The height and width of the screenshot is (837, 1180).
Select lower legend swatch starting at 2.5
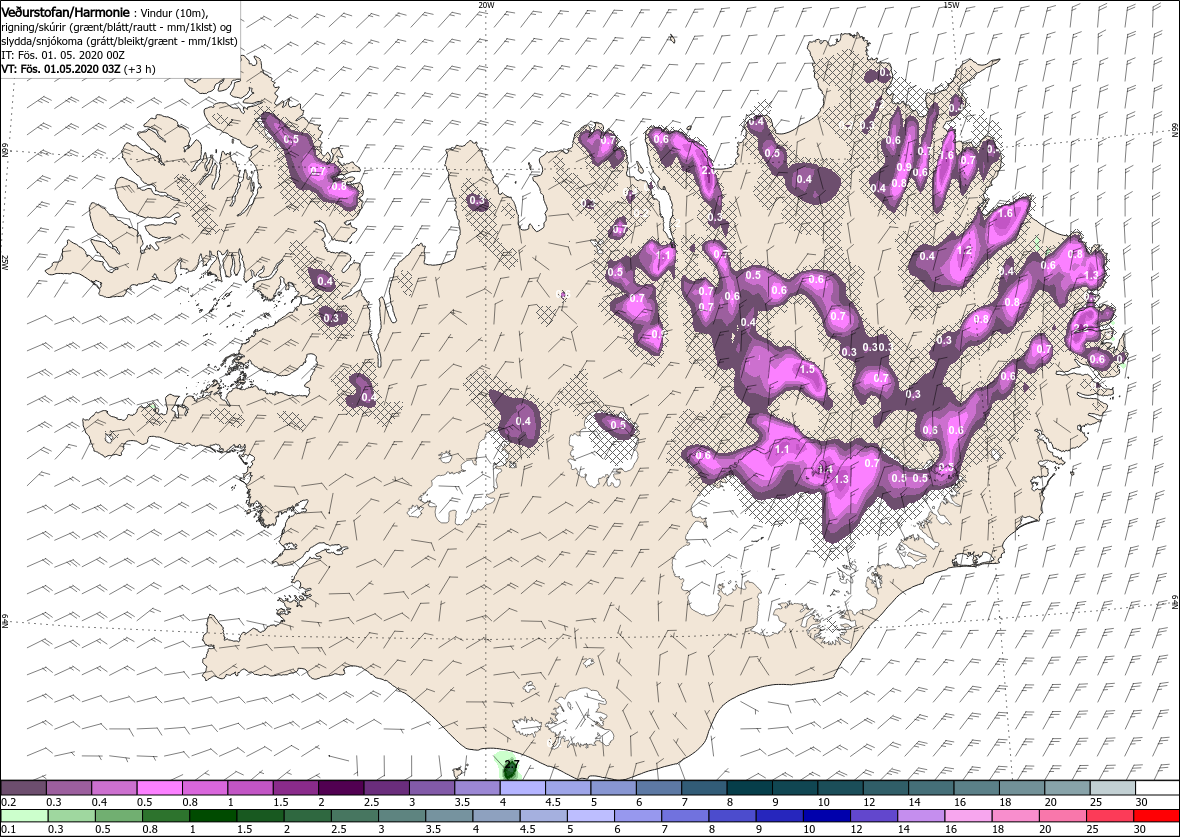354,817
